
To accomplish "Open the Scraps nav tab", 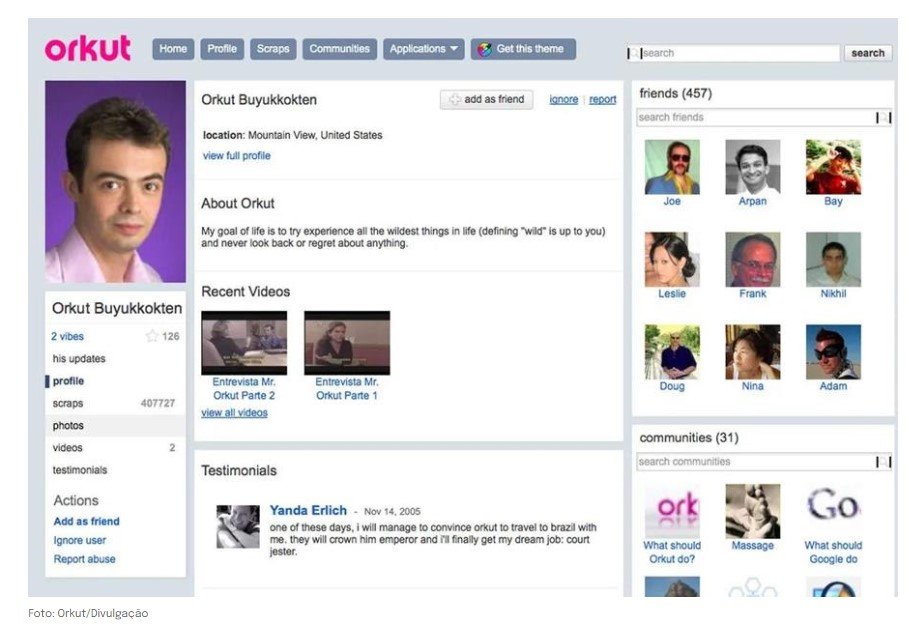I will pyautogui.click(x=273, y=49).
